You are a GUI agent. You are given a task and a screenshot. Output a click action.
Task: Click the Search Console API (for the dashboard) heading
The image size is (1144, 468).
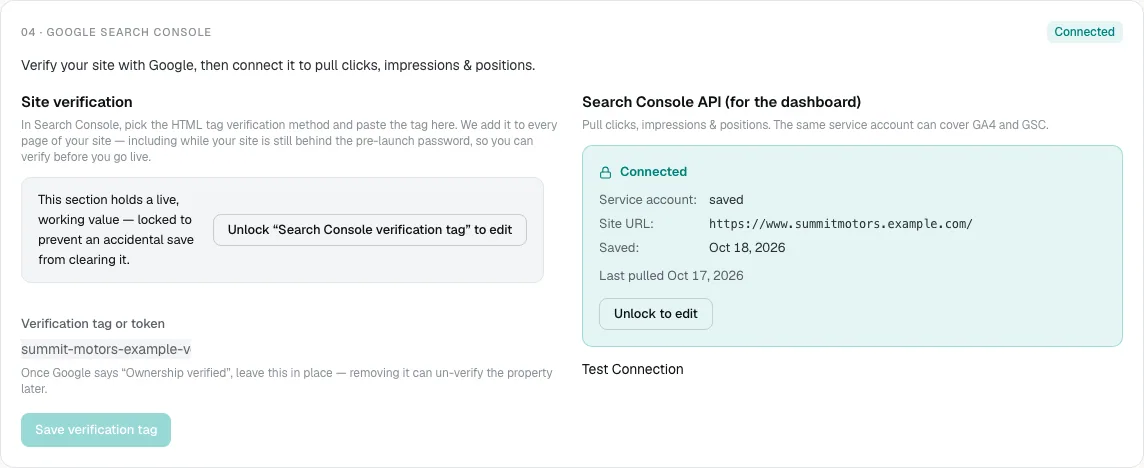tap(722, 102)
